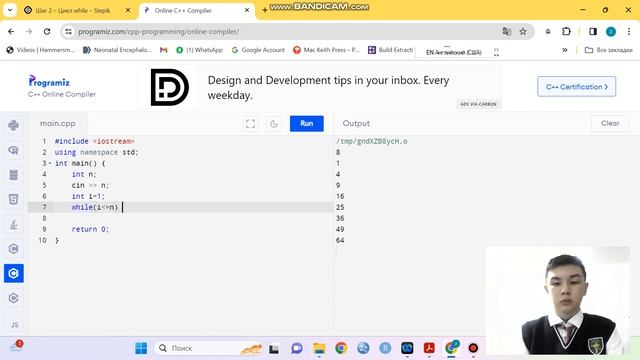Click the ADS VIA CARBON label
The width and height of the screenshot is (640, 360).
click(478, 104)
